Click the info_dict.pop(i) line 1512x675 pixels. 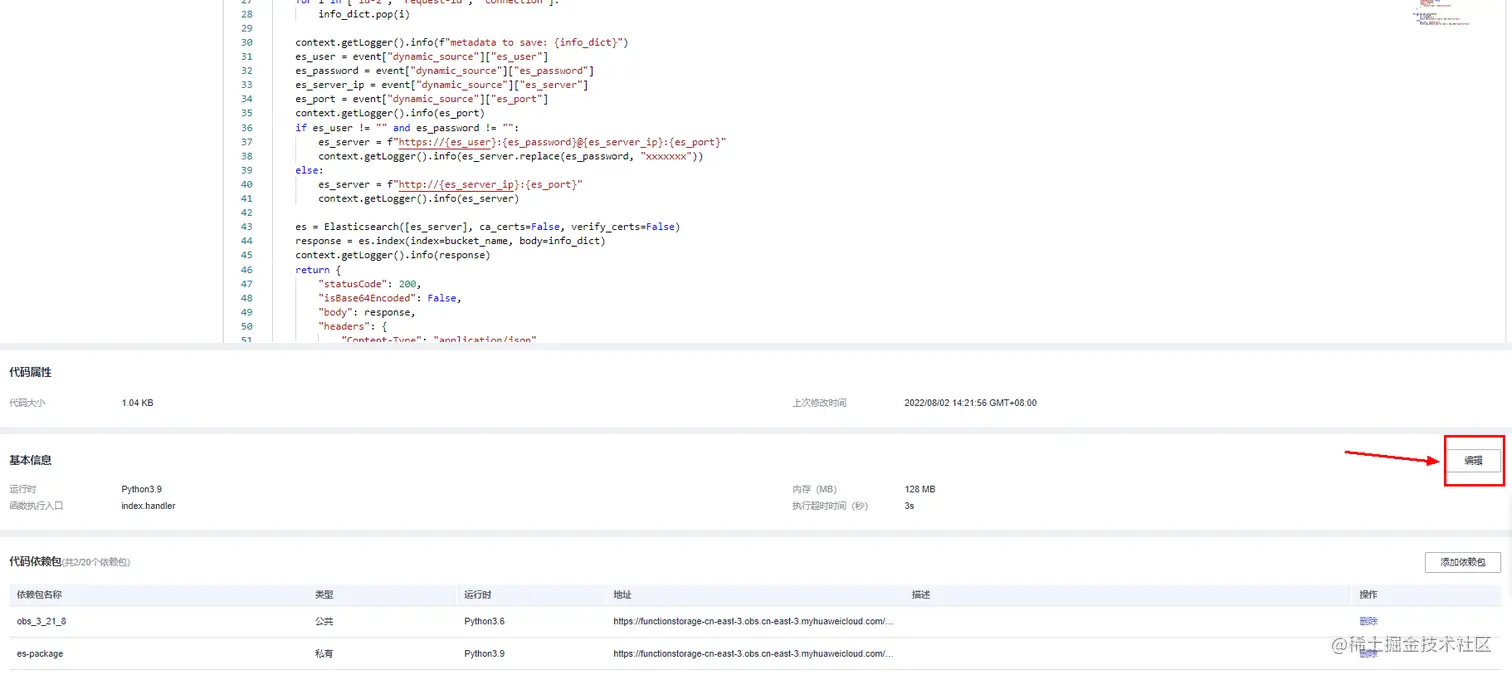(x=364, y=15)
